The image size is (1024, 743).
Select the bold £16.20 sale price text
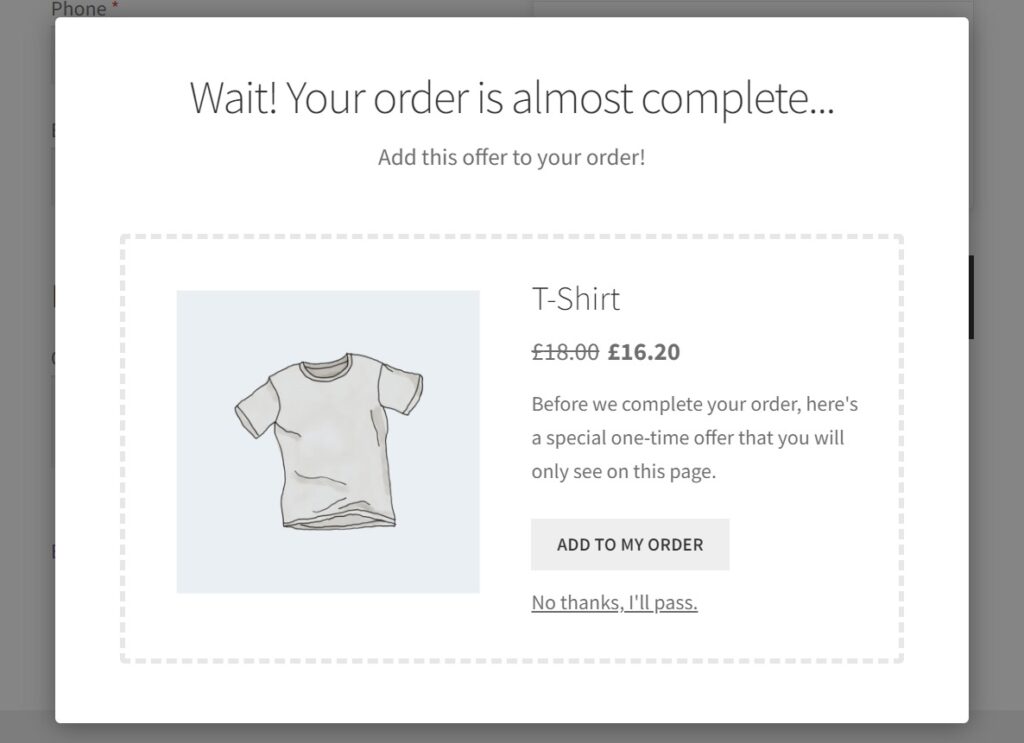[x=643, y=352]
